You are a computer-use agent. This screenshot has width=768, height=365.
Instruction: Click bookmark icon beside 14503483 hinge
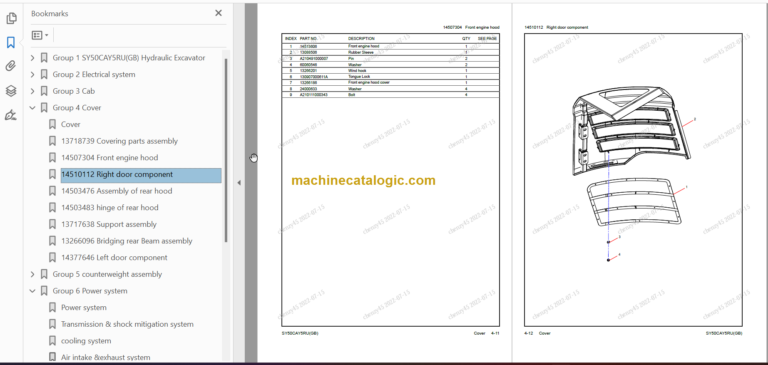click(x=52, y=208)
